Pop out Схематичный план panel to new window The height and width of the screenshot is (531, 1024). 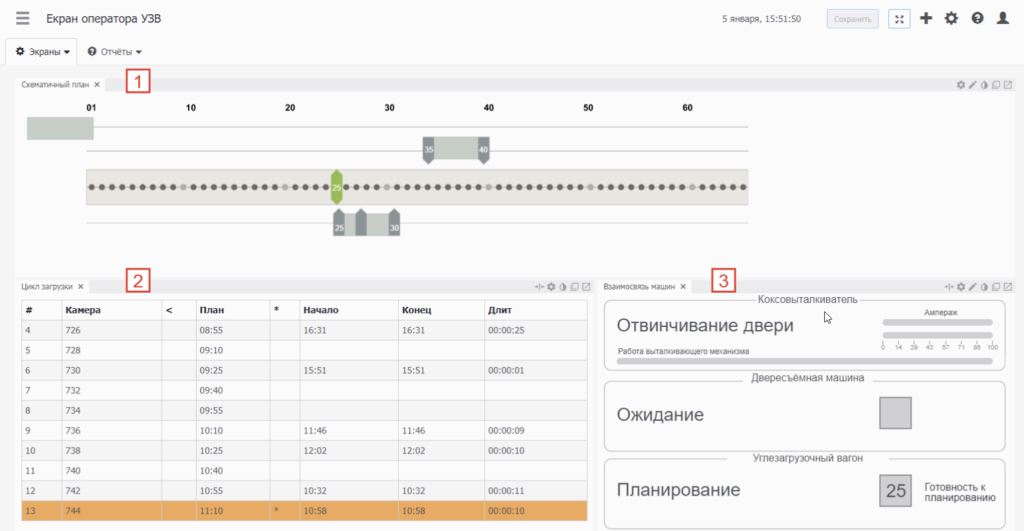pos(1008,85)
